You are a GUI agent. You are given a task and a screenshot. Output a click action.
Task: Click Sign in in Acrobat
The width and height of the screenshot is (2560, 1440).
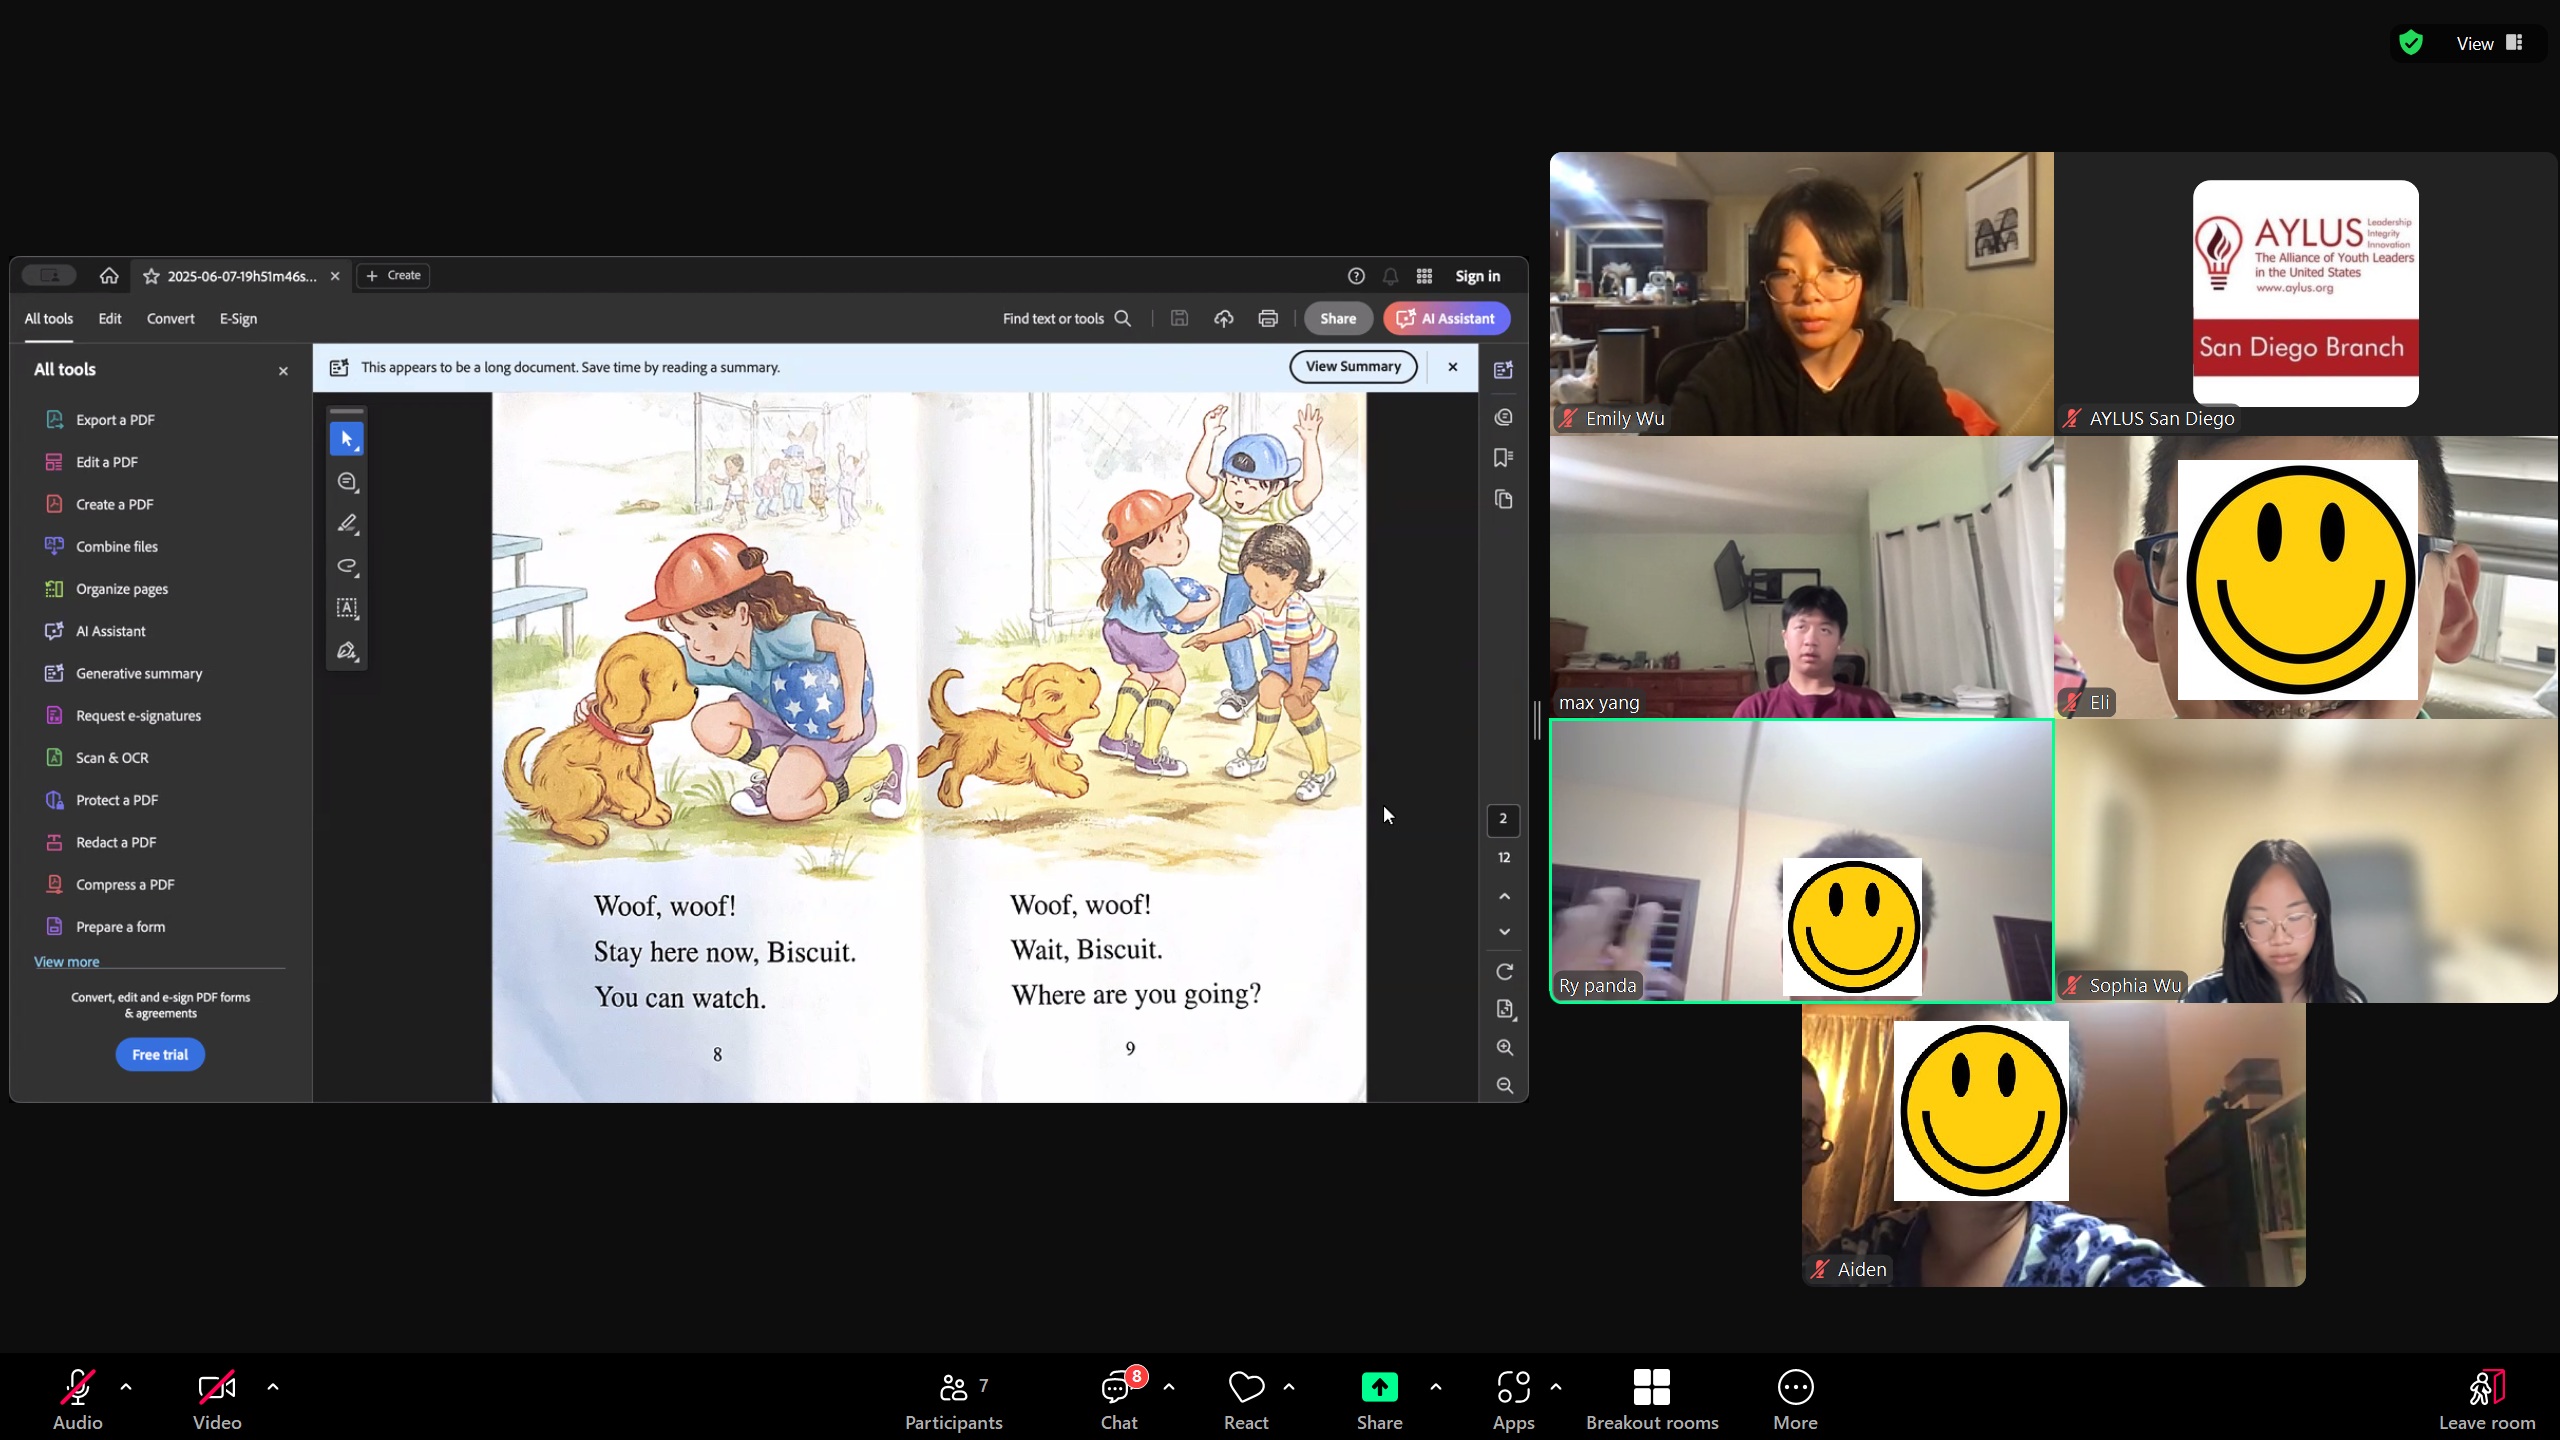[1477, 276]
